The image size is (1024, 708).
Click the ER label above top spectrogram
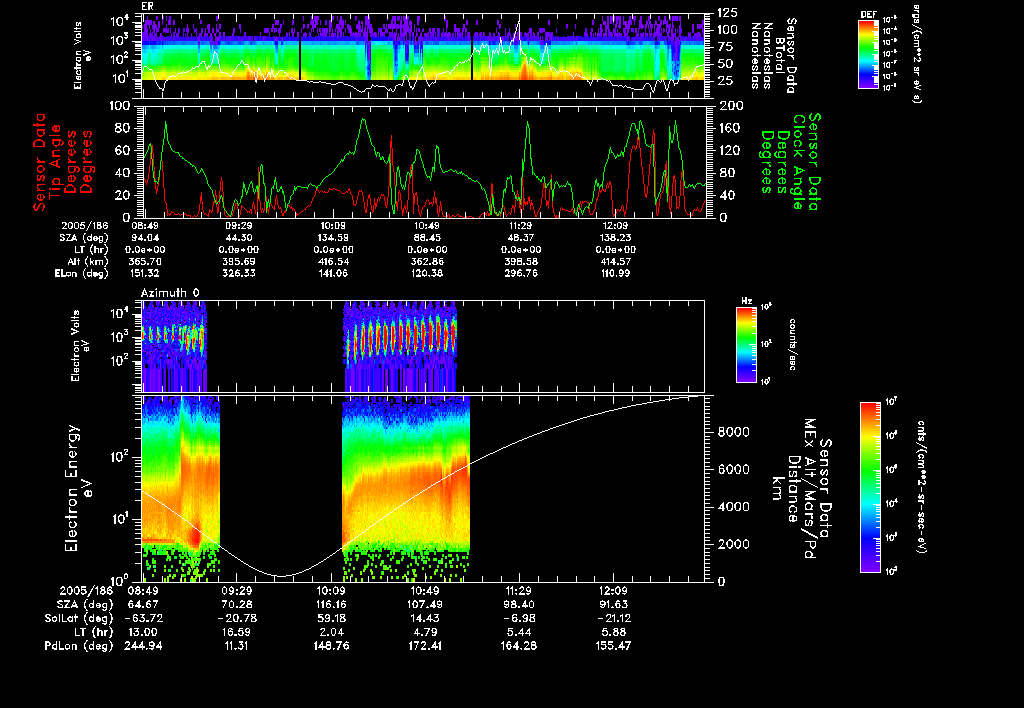(148, 6)
